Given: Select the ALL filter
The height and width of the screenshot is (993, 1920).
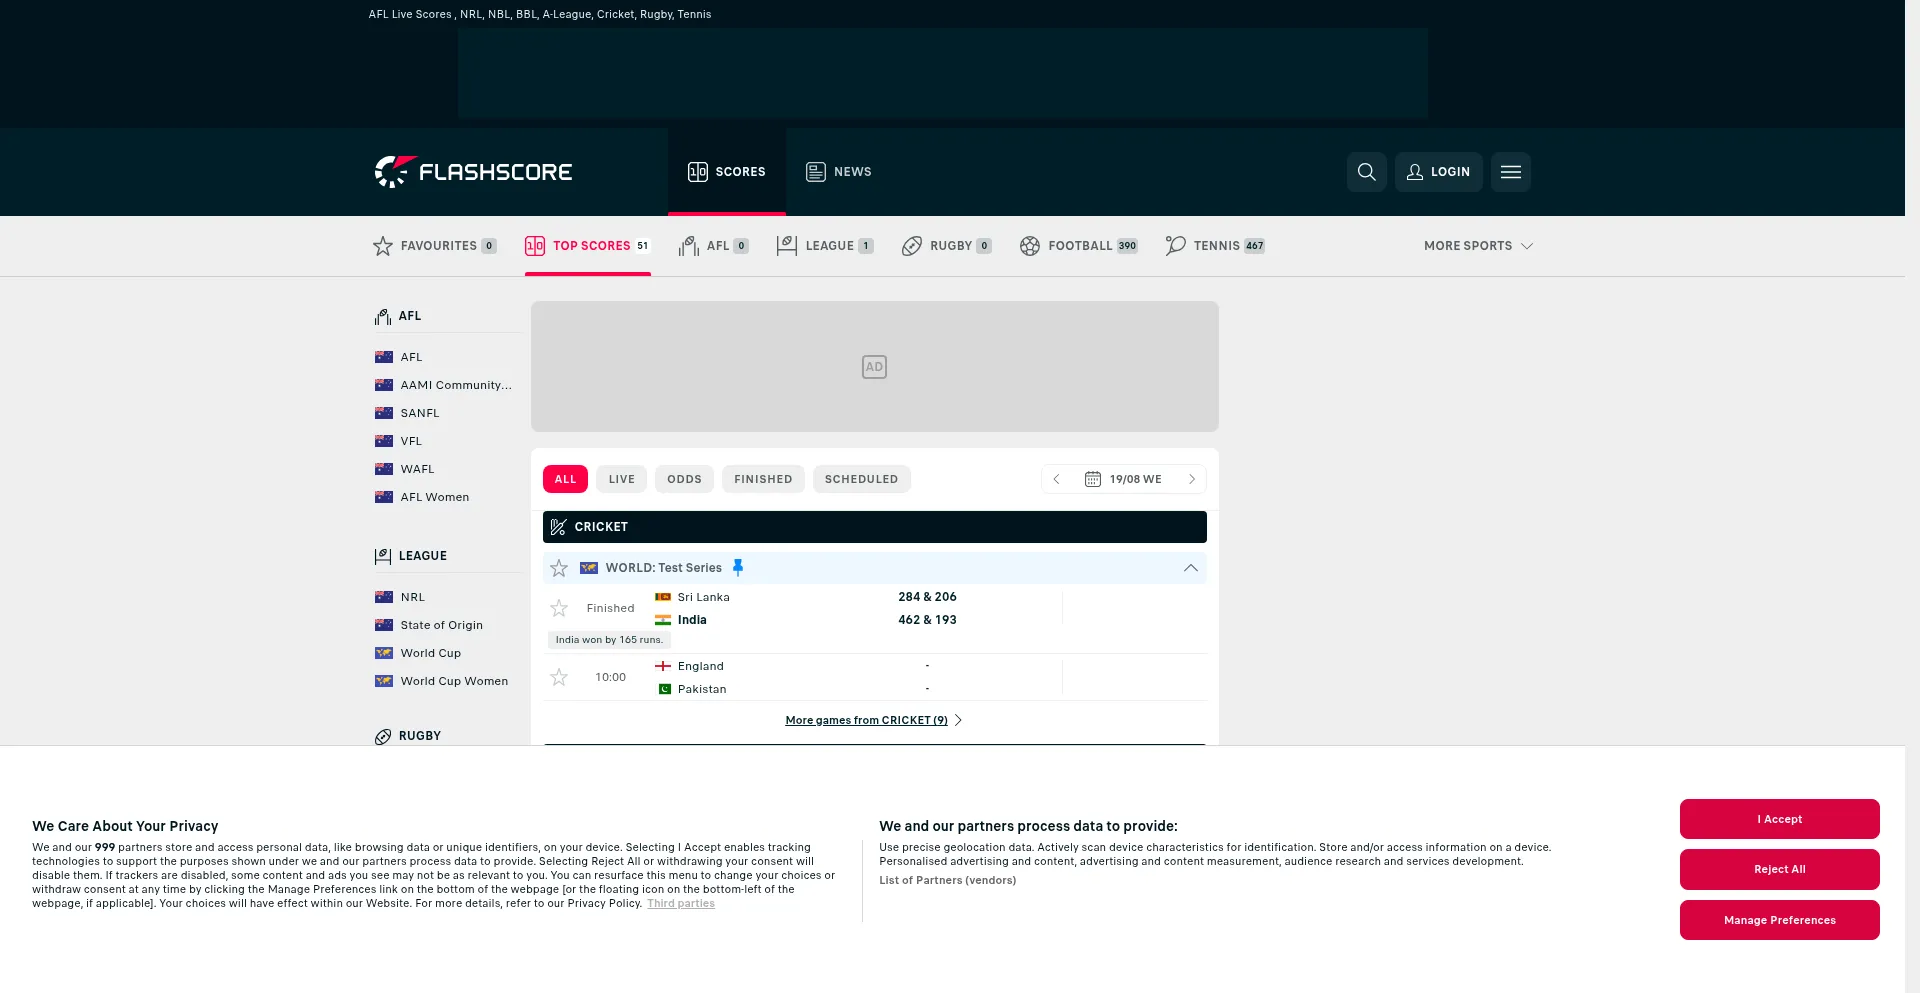Looking at the screenshot, I should tap(565, 479).
